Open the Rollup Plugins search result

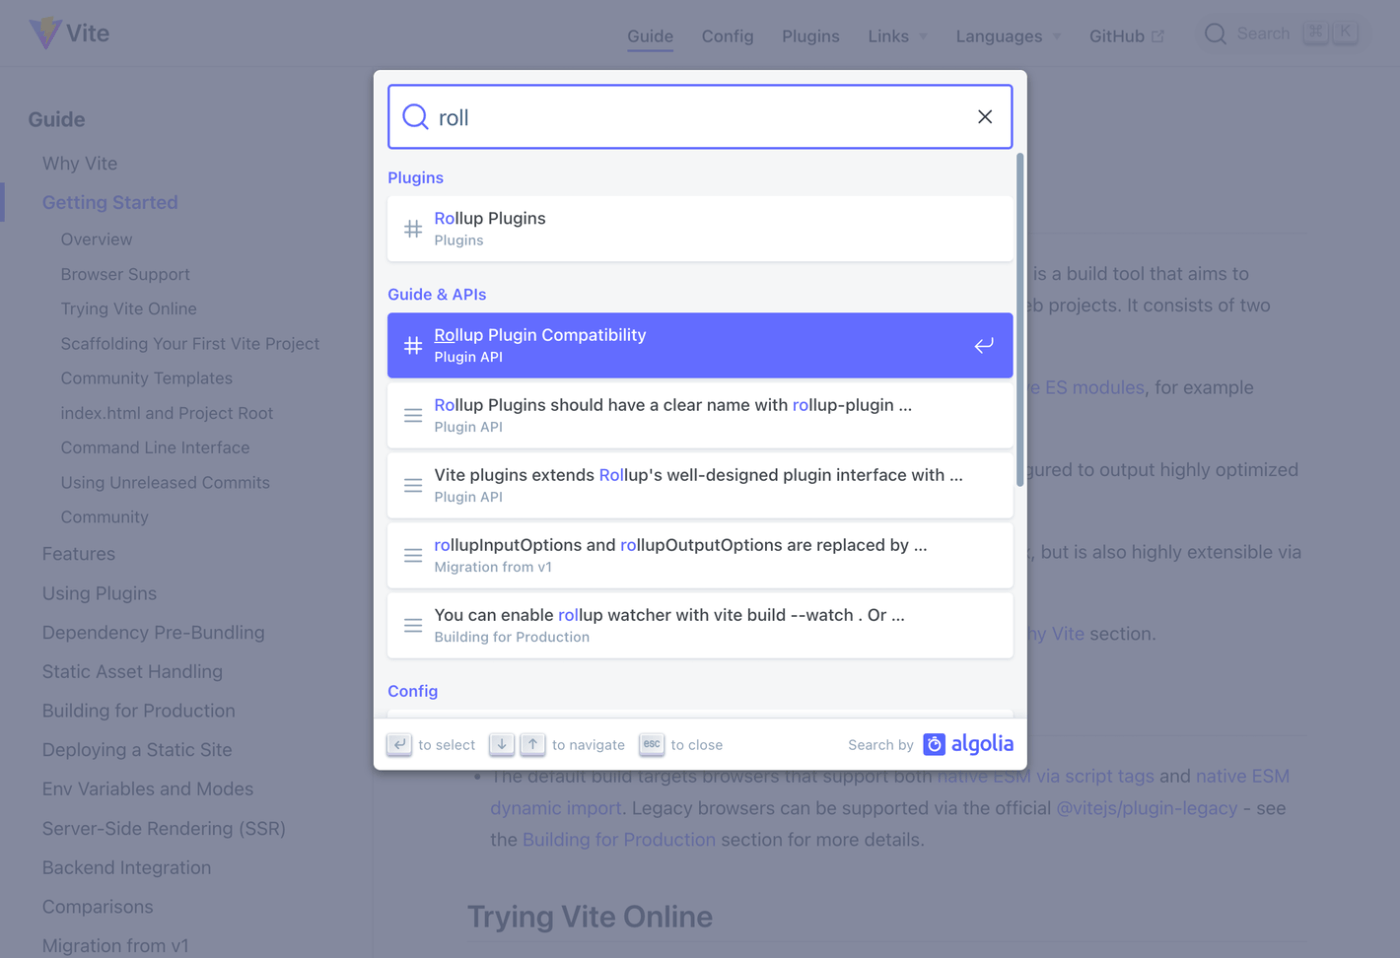(x=700, y=229)
